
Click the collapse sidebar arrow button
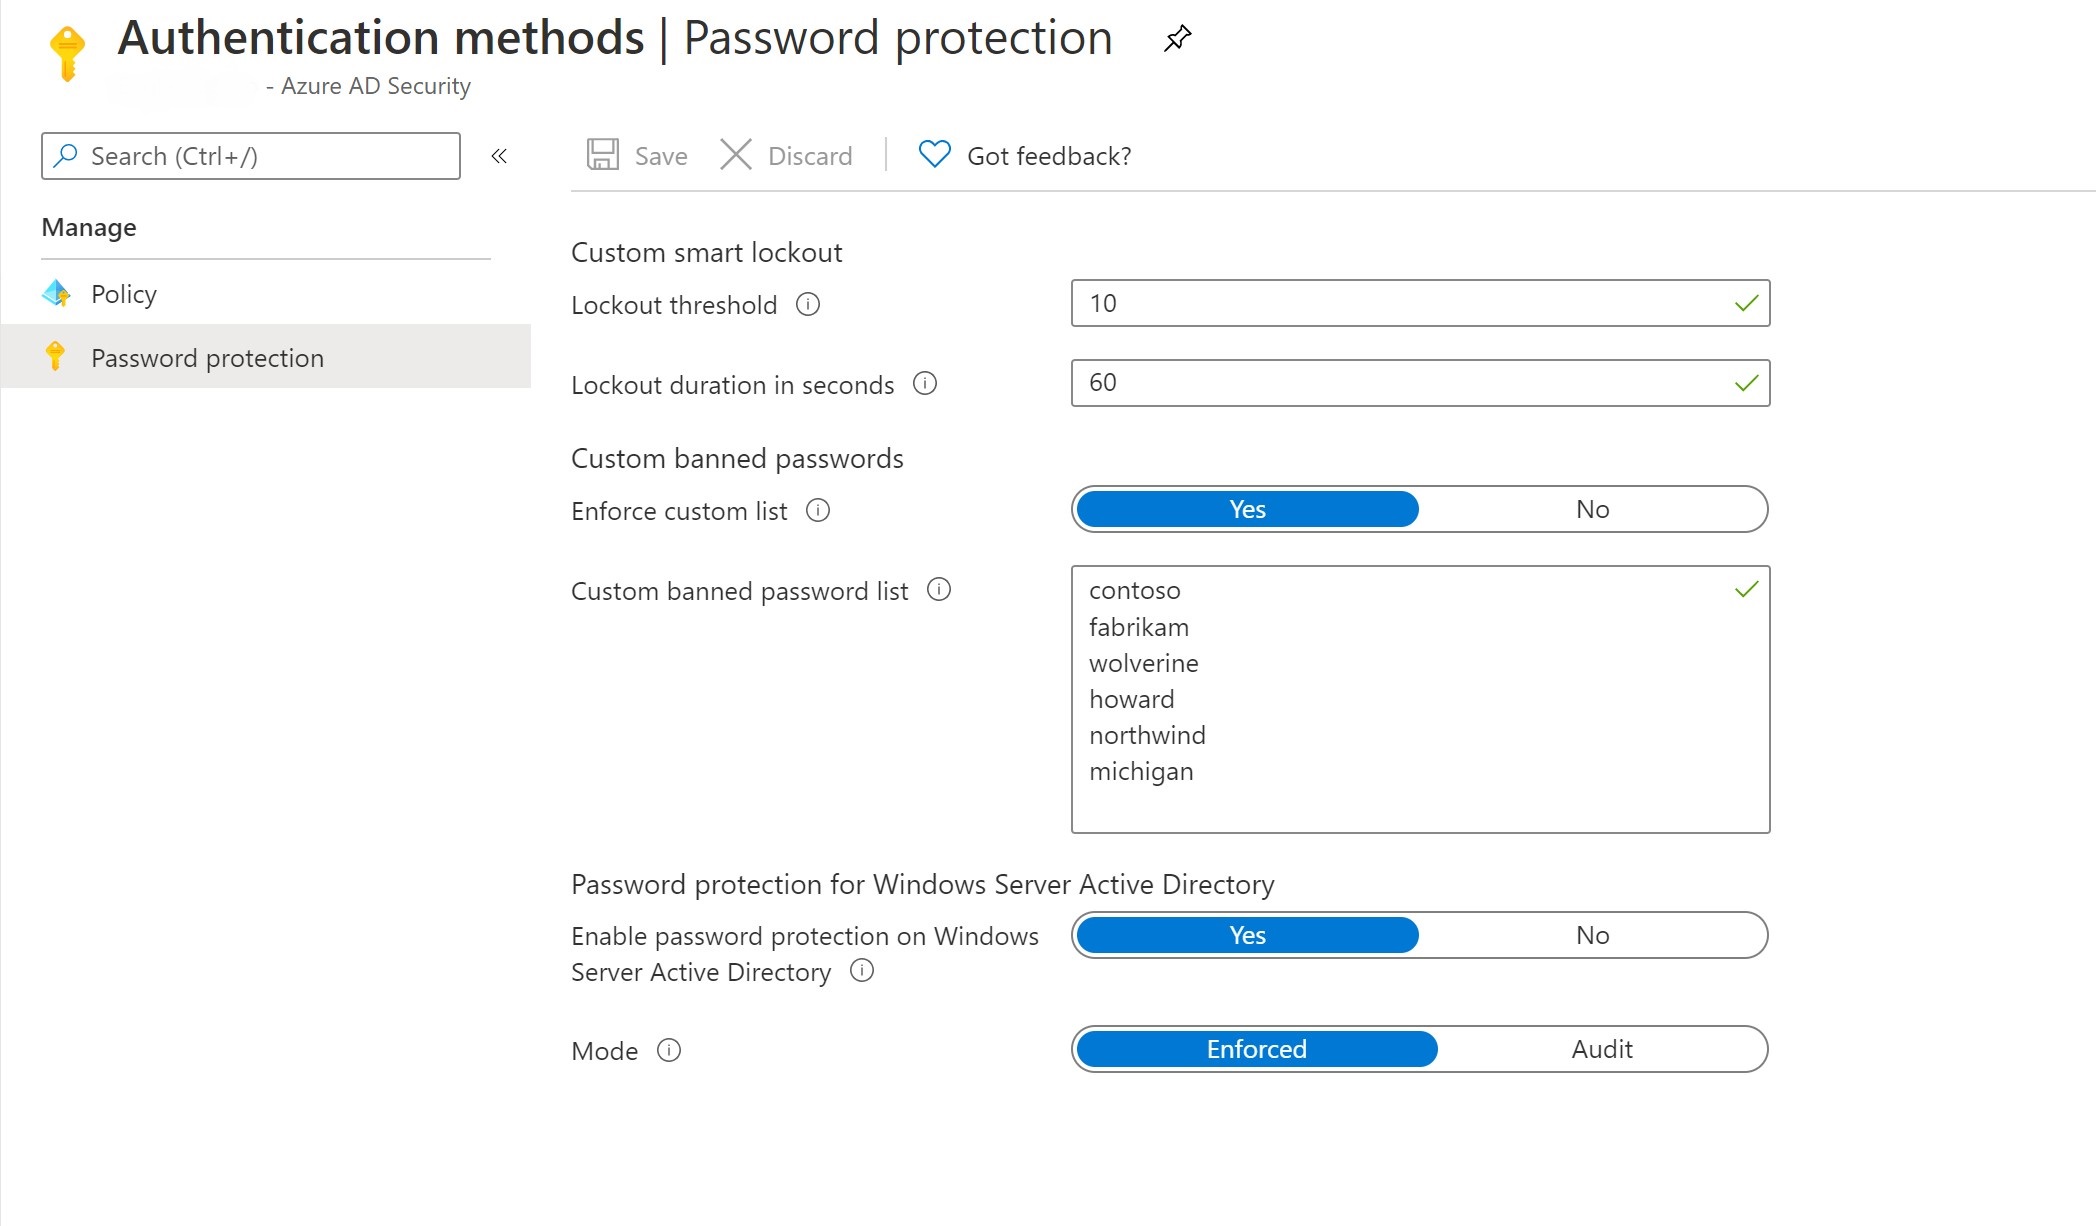(x=501, y=156)
